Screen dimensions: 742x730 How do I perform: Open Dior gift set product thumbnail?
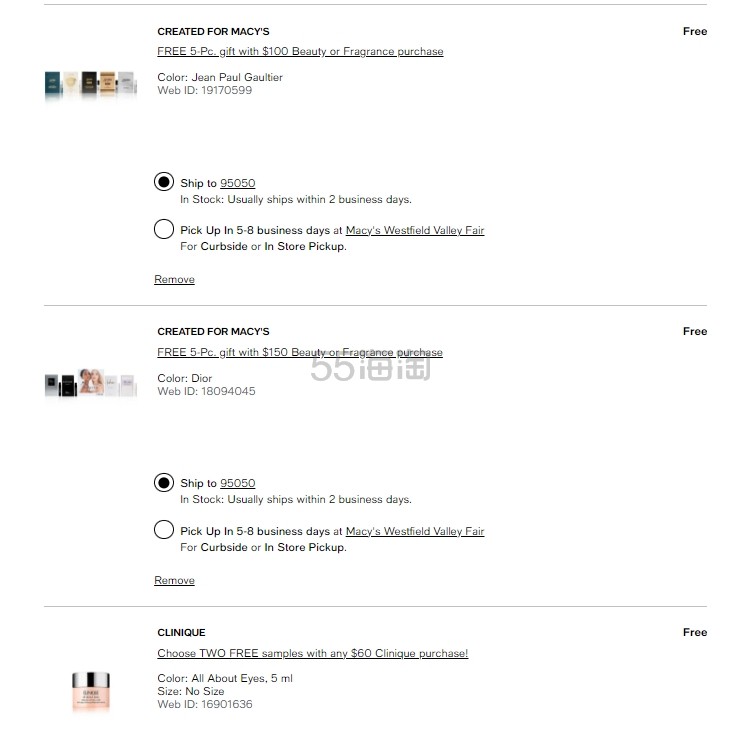tap(90, 385)
